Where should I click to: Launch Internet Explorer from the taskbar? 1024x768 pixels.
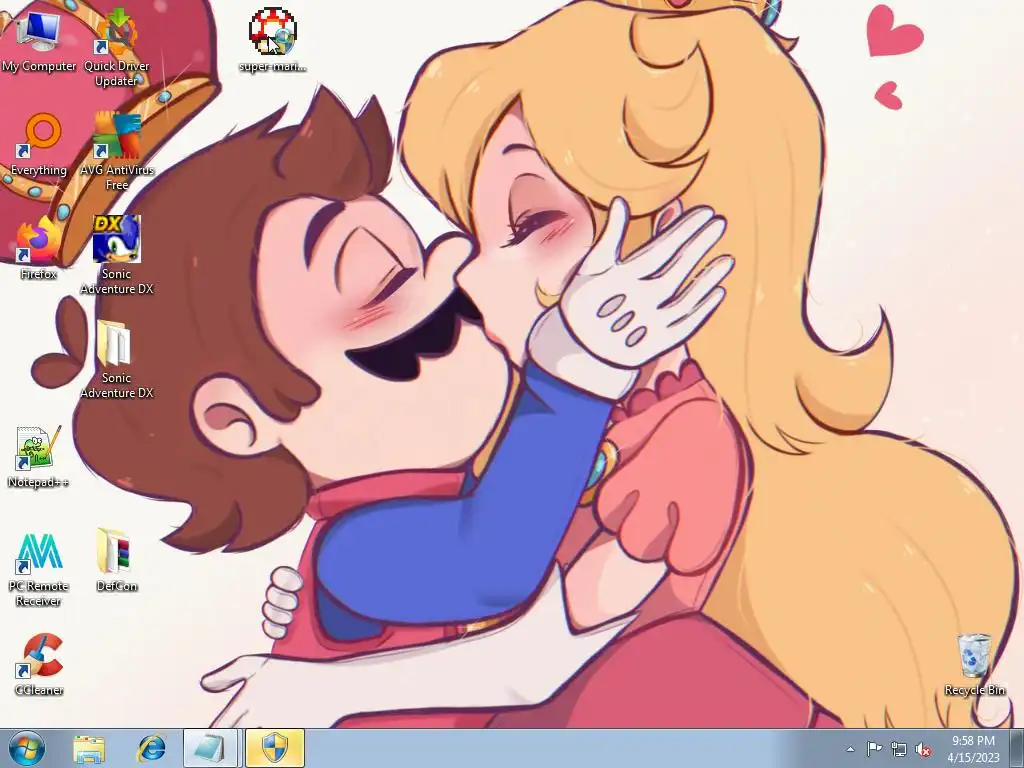coord(152,748)
